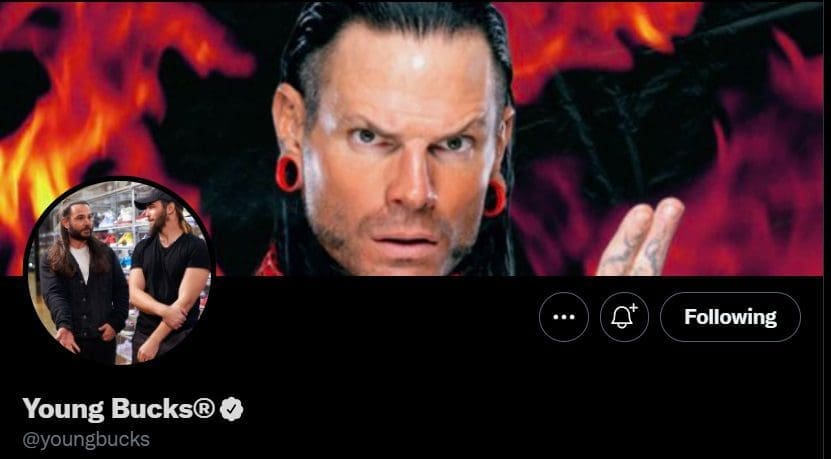Screen dimensions: 831x459
Task: Open the Young Bucks profile picture
Action: click(120, 273)
